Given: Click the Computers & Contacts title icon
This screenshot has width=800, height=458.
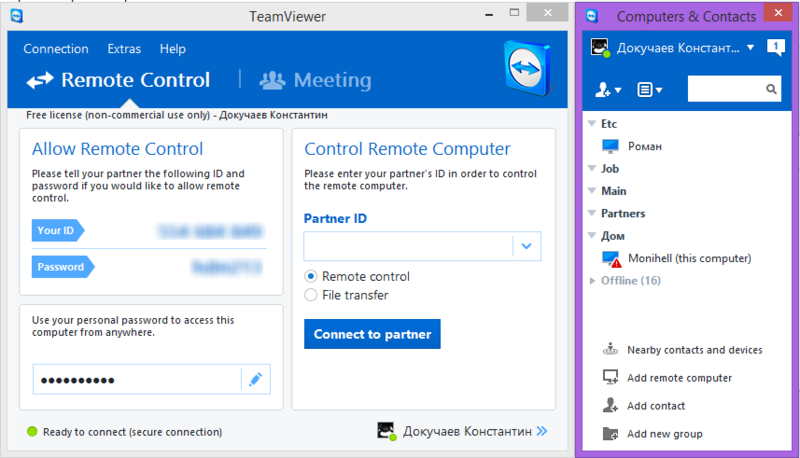Looking at the screenshot, I should pos(592,16).
